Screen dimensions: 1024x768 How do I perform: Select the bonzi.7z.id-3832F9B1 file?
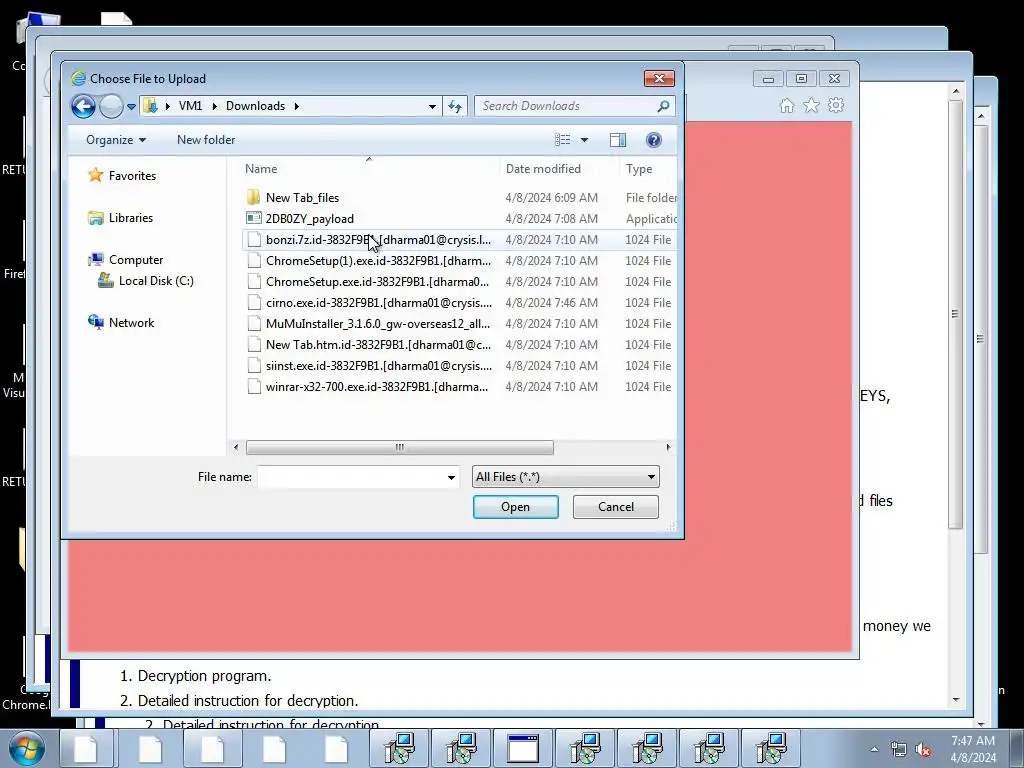click(x=459, y=240)
